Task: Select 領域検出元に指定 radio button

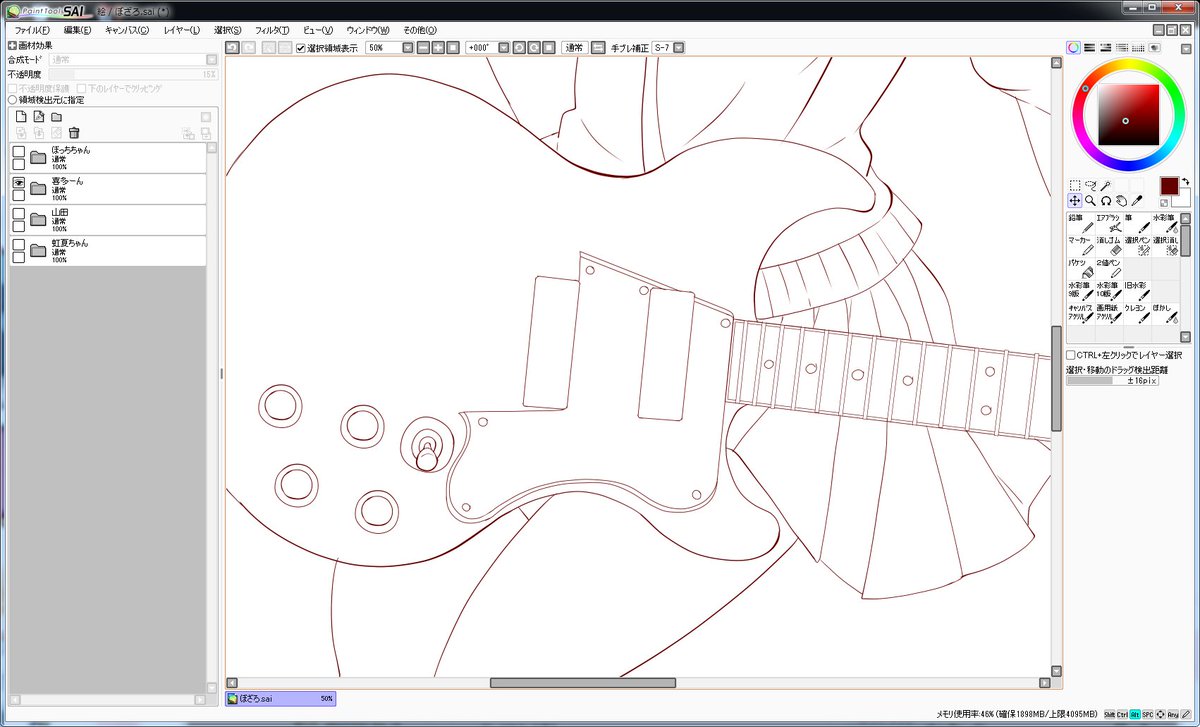Action: pos(12,100)
